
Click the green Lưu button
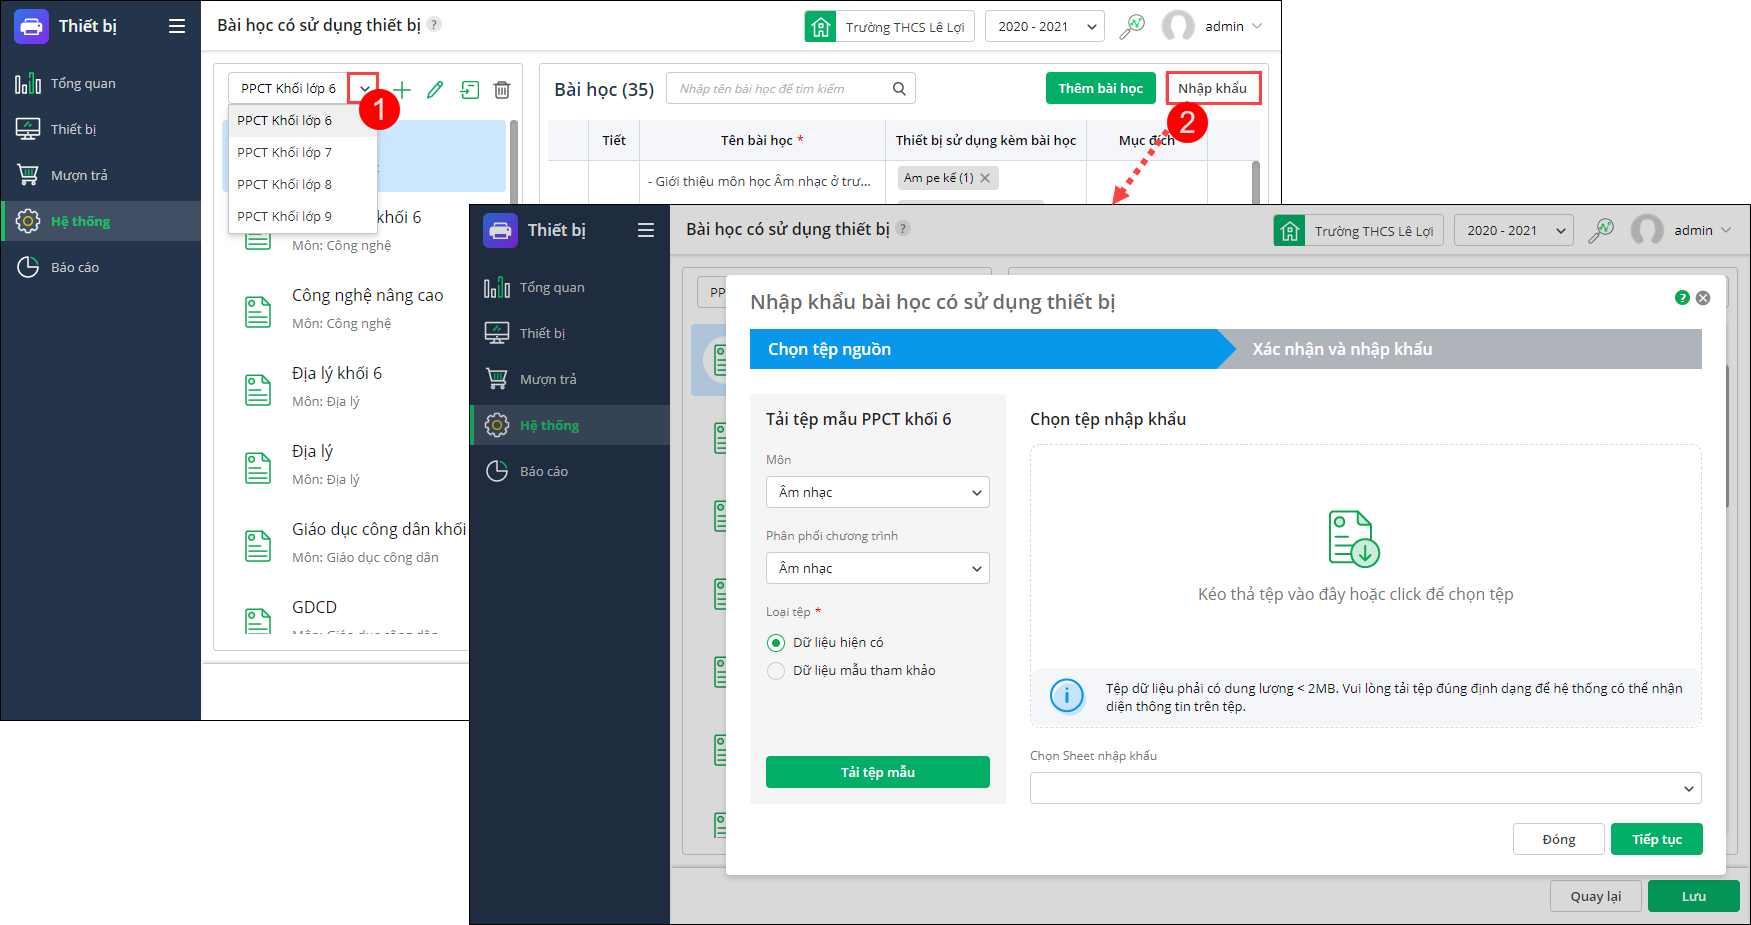(1694, 896)
